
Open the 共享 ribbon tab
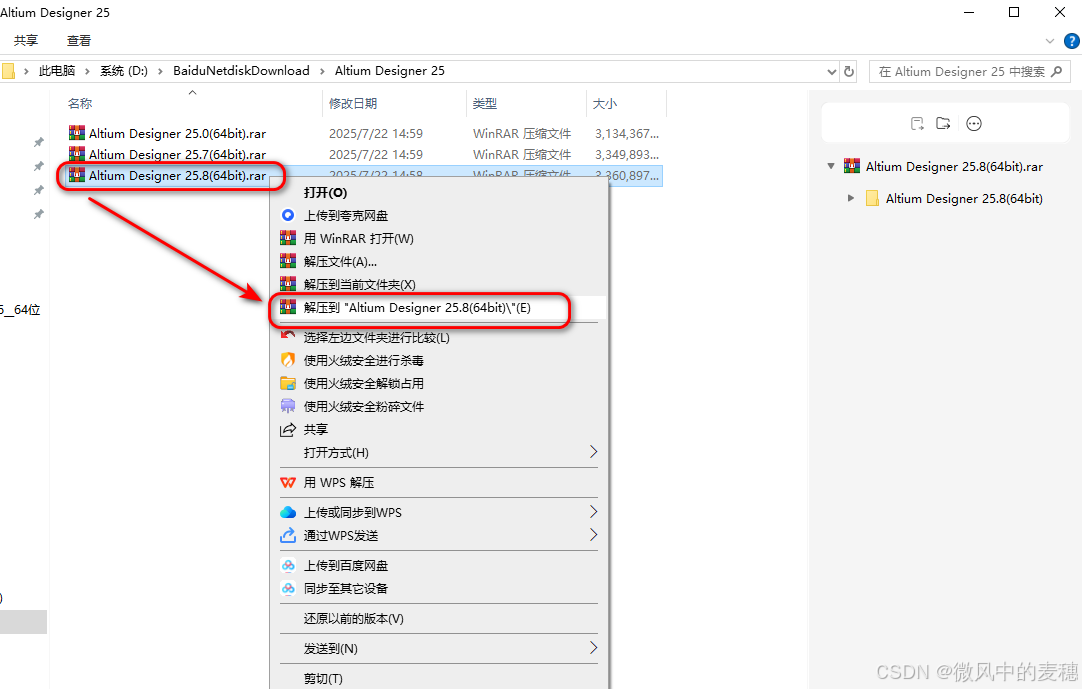[x=26, y=41]
